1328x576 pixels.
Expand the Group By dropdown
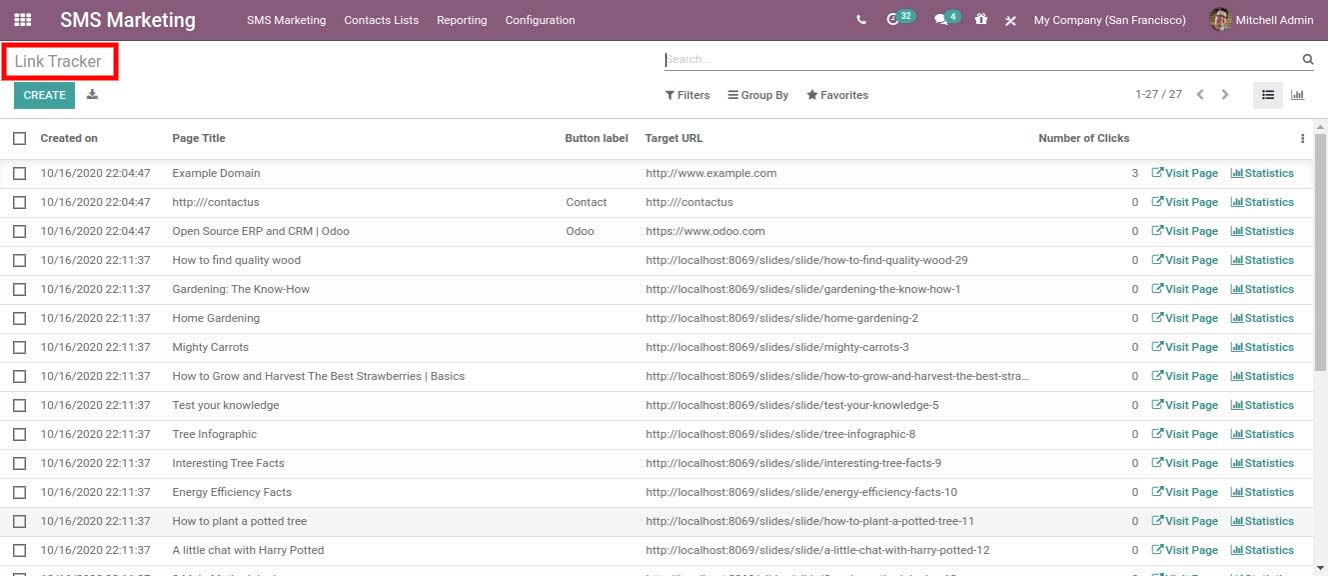point(758,95)
